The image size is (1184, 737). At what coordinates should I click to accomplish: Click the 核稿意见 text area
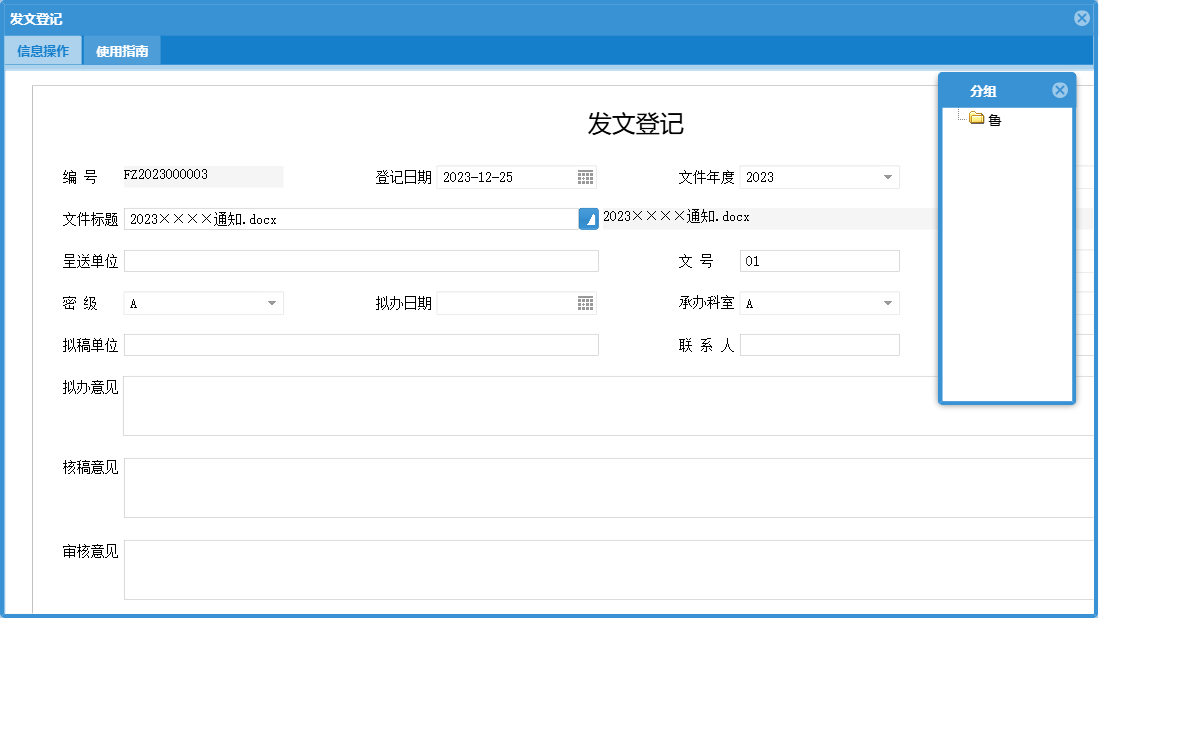pyautogui.click(x=600, y=488)
